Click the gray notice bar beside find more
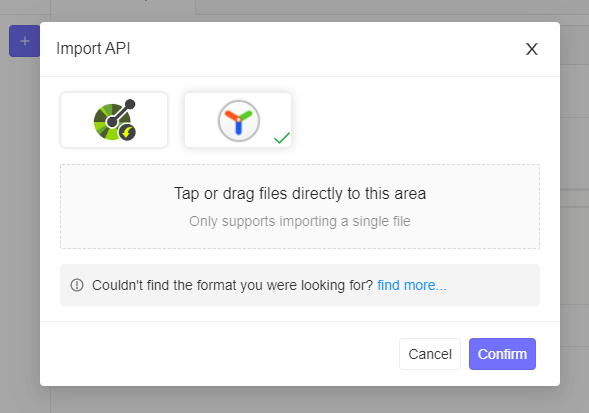Screen dimensions: 589x413 coord(492,285)
